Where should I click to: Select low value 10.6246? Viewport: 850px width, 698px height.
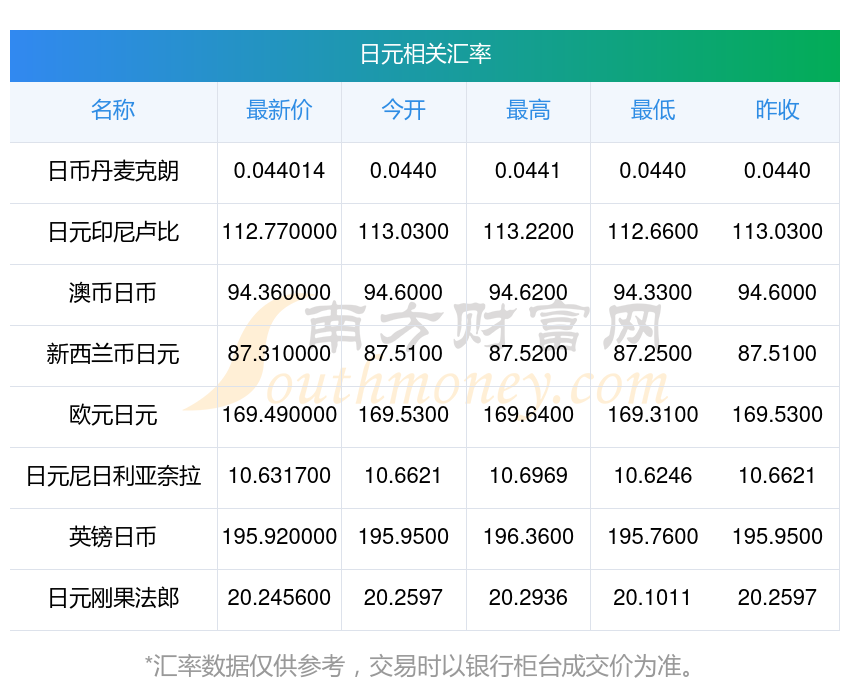coord(653,476)
